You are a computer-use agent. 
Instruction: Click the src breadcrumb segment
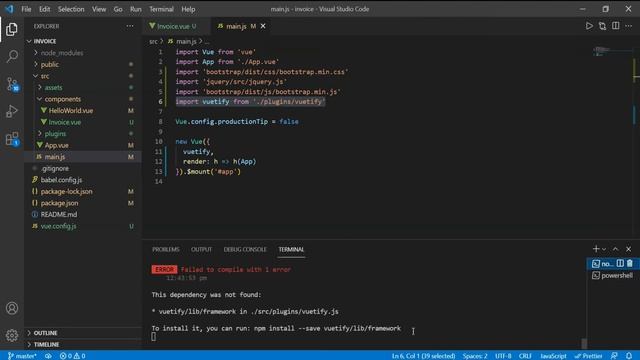coord(153,41)
